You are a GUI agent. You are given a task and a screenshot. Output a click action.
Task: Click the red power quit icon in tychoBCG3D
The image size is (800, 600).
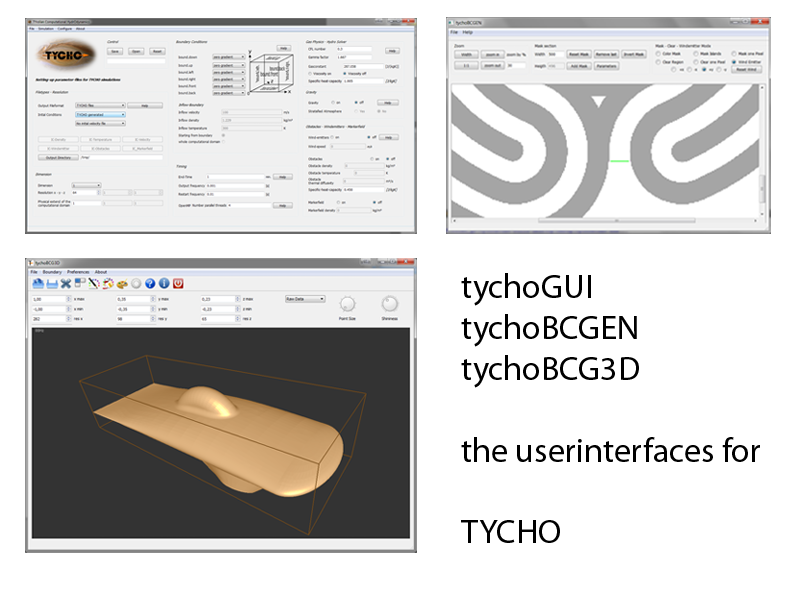click(x=179, y=283)
